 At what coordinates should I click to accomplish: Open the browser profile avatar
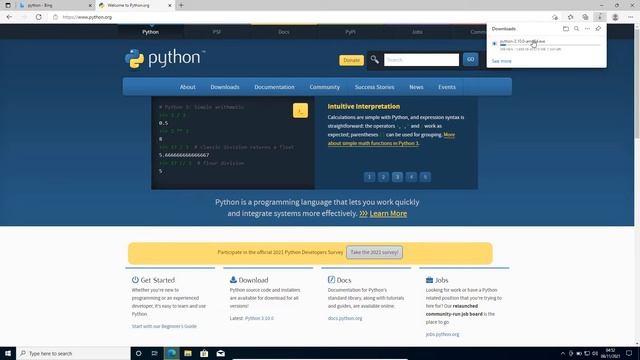[615, 17]
